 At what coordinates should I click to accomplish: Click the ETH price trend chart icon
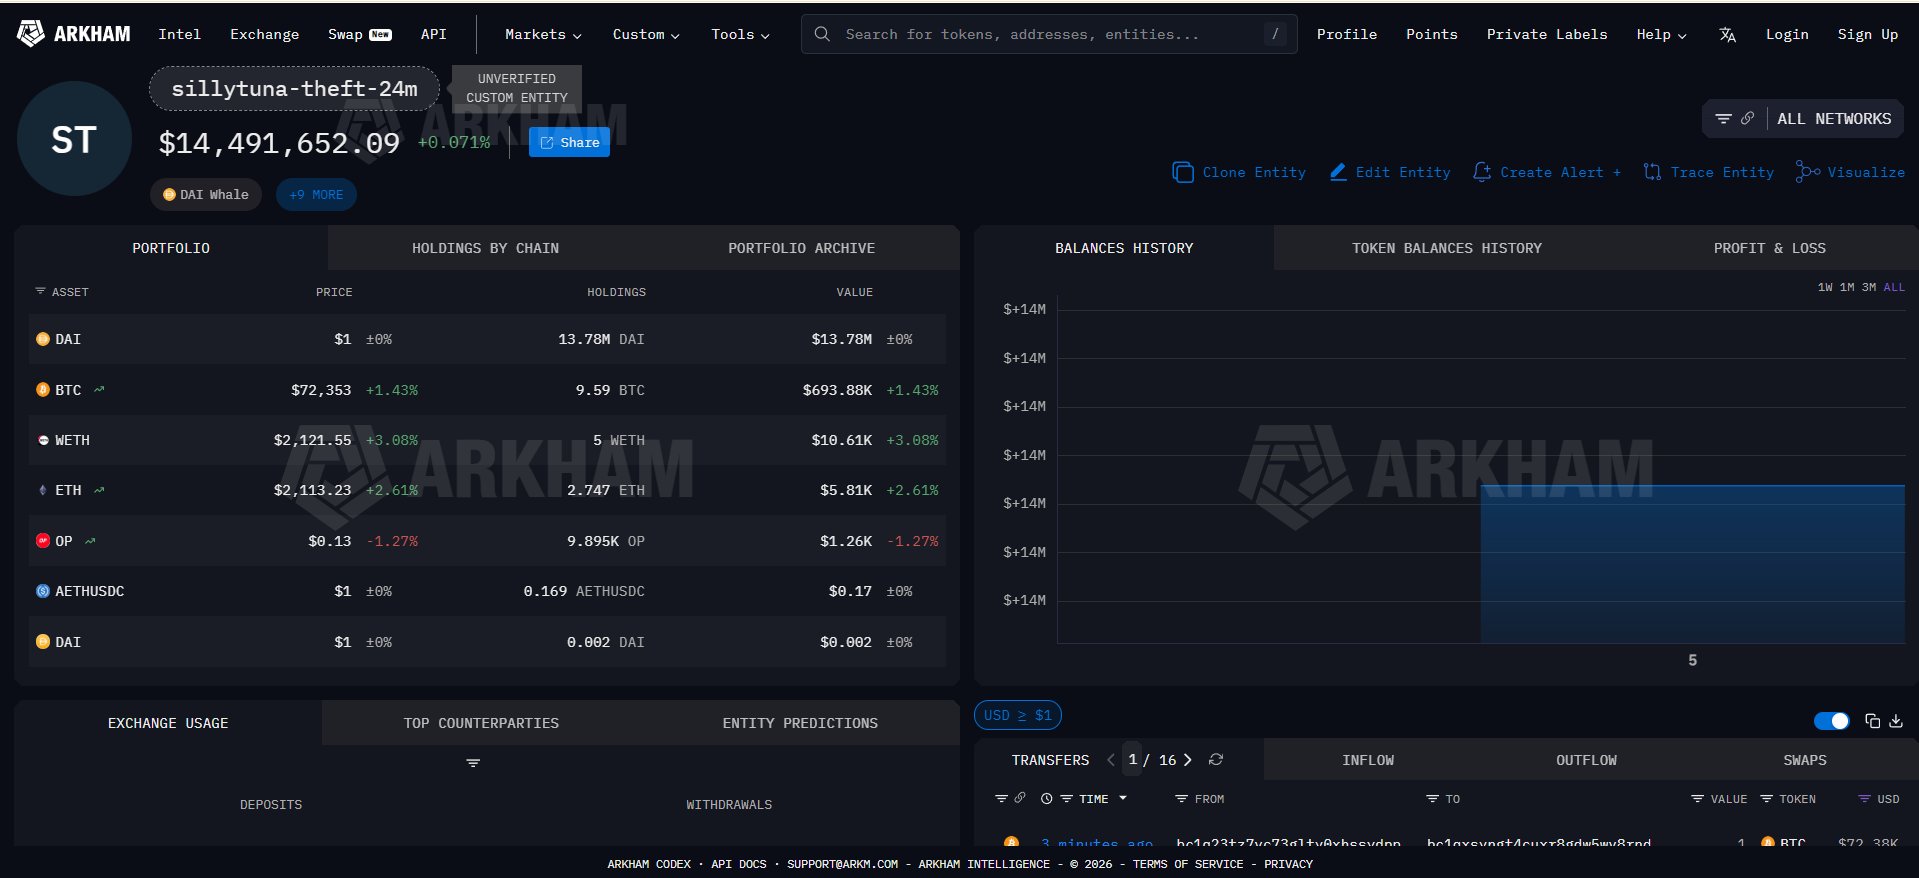click(x=99, y=490)
